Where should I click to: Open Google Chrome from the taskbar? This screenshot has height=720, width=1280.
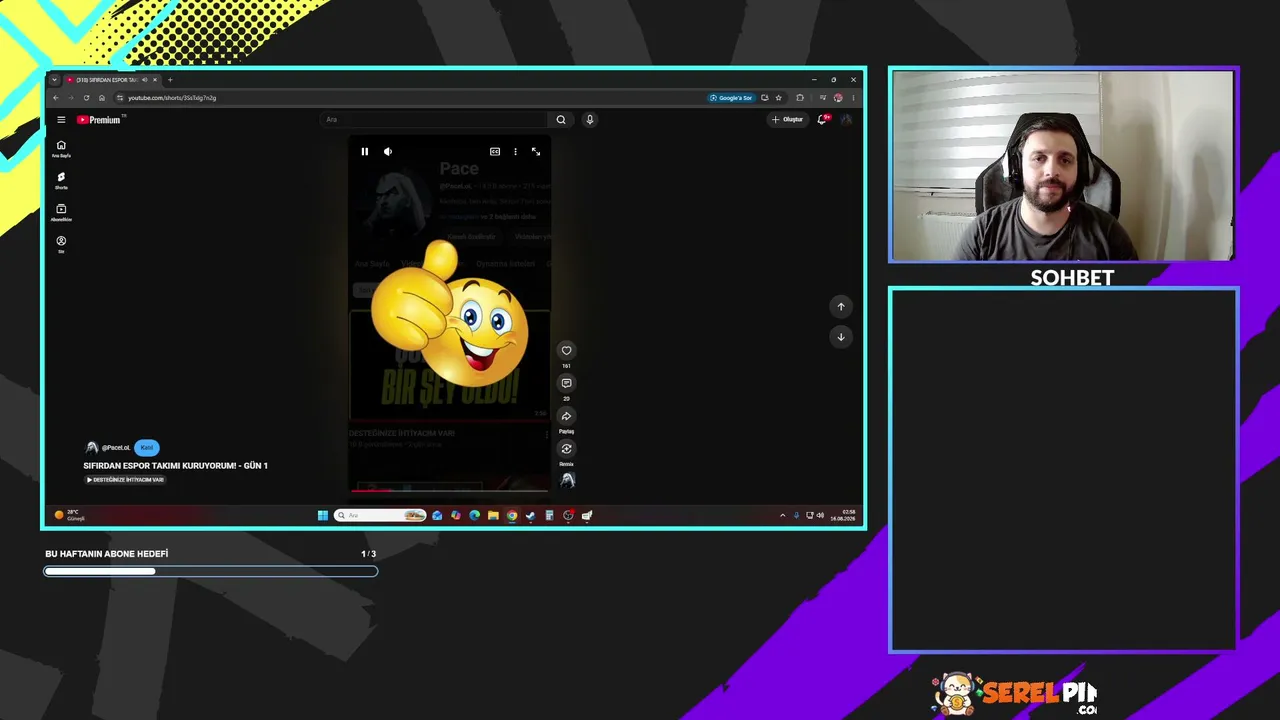(x=512, y=516)
